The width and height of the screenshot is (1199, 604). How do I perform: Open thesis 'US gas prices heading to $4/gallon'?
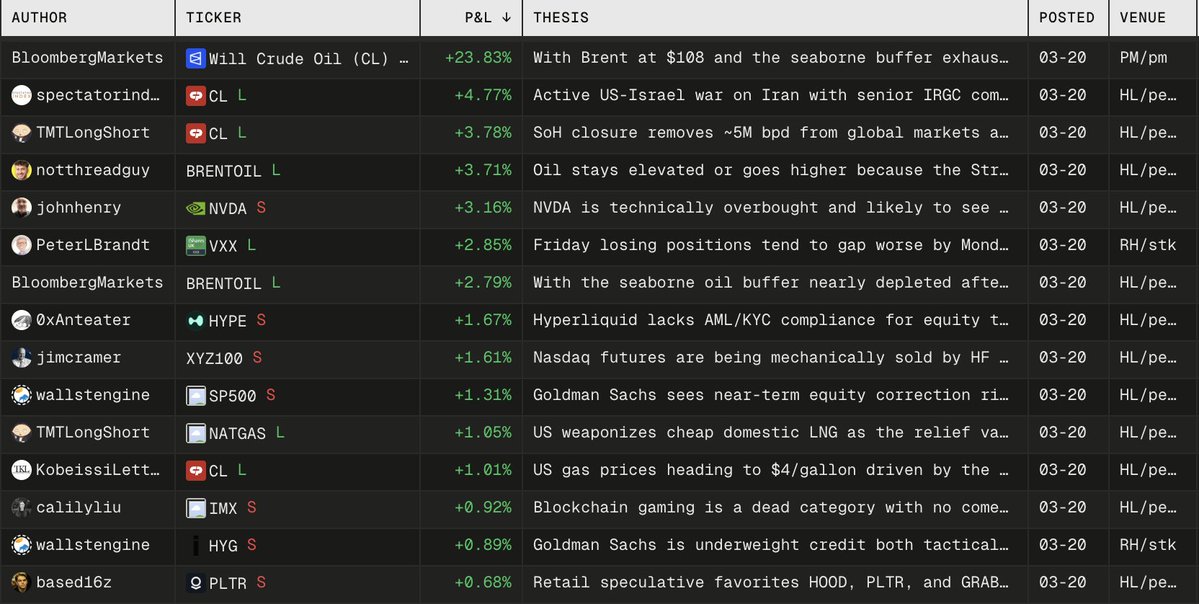[770, 470]
